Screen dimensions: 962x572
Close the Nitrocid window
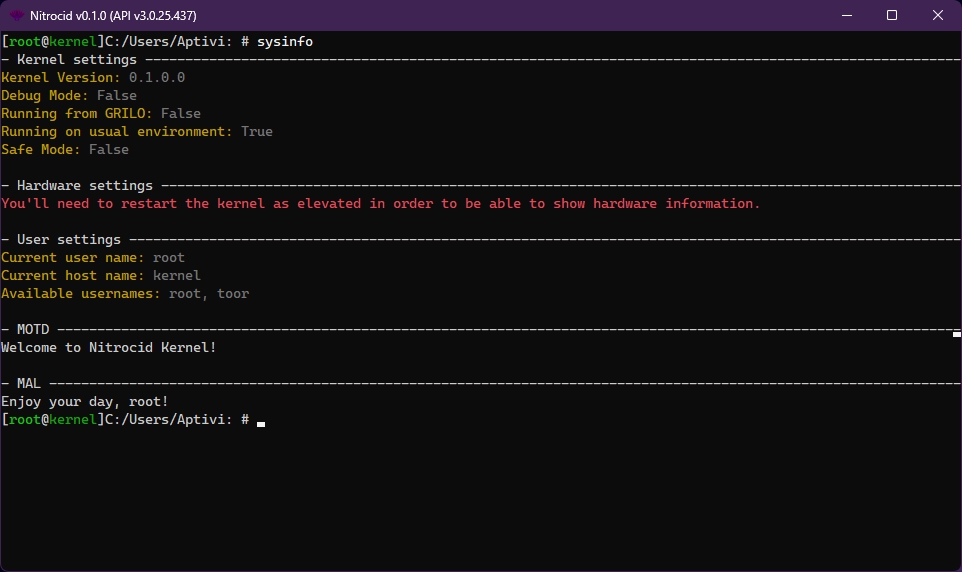pos(938,15)
